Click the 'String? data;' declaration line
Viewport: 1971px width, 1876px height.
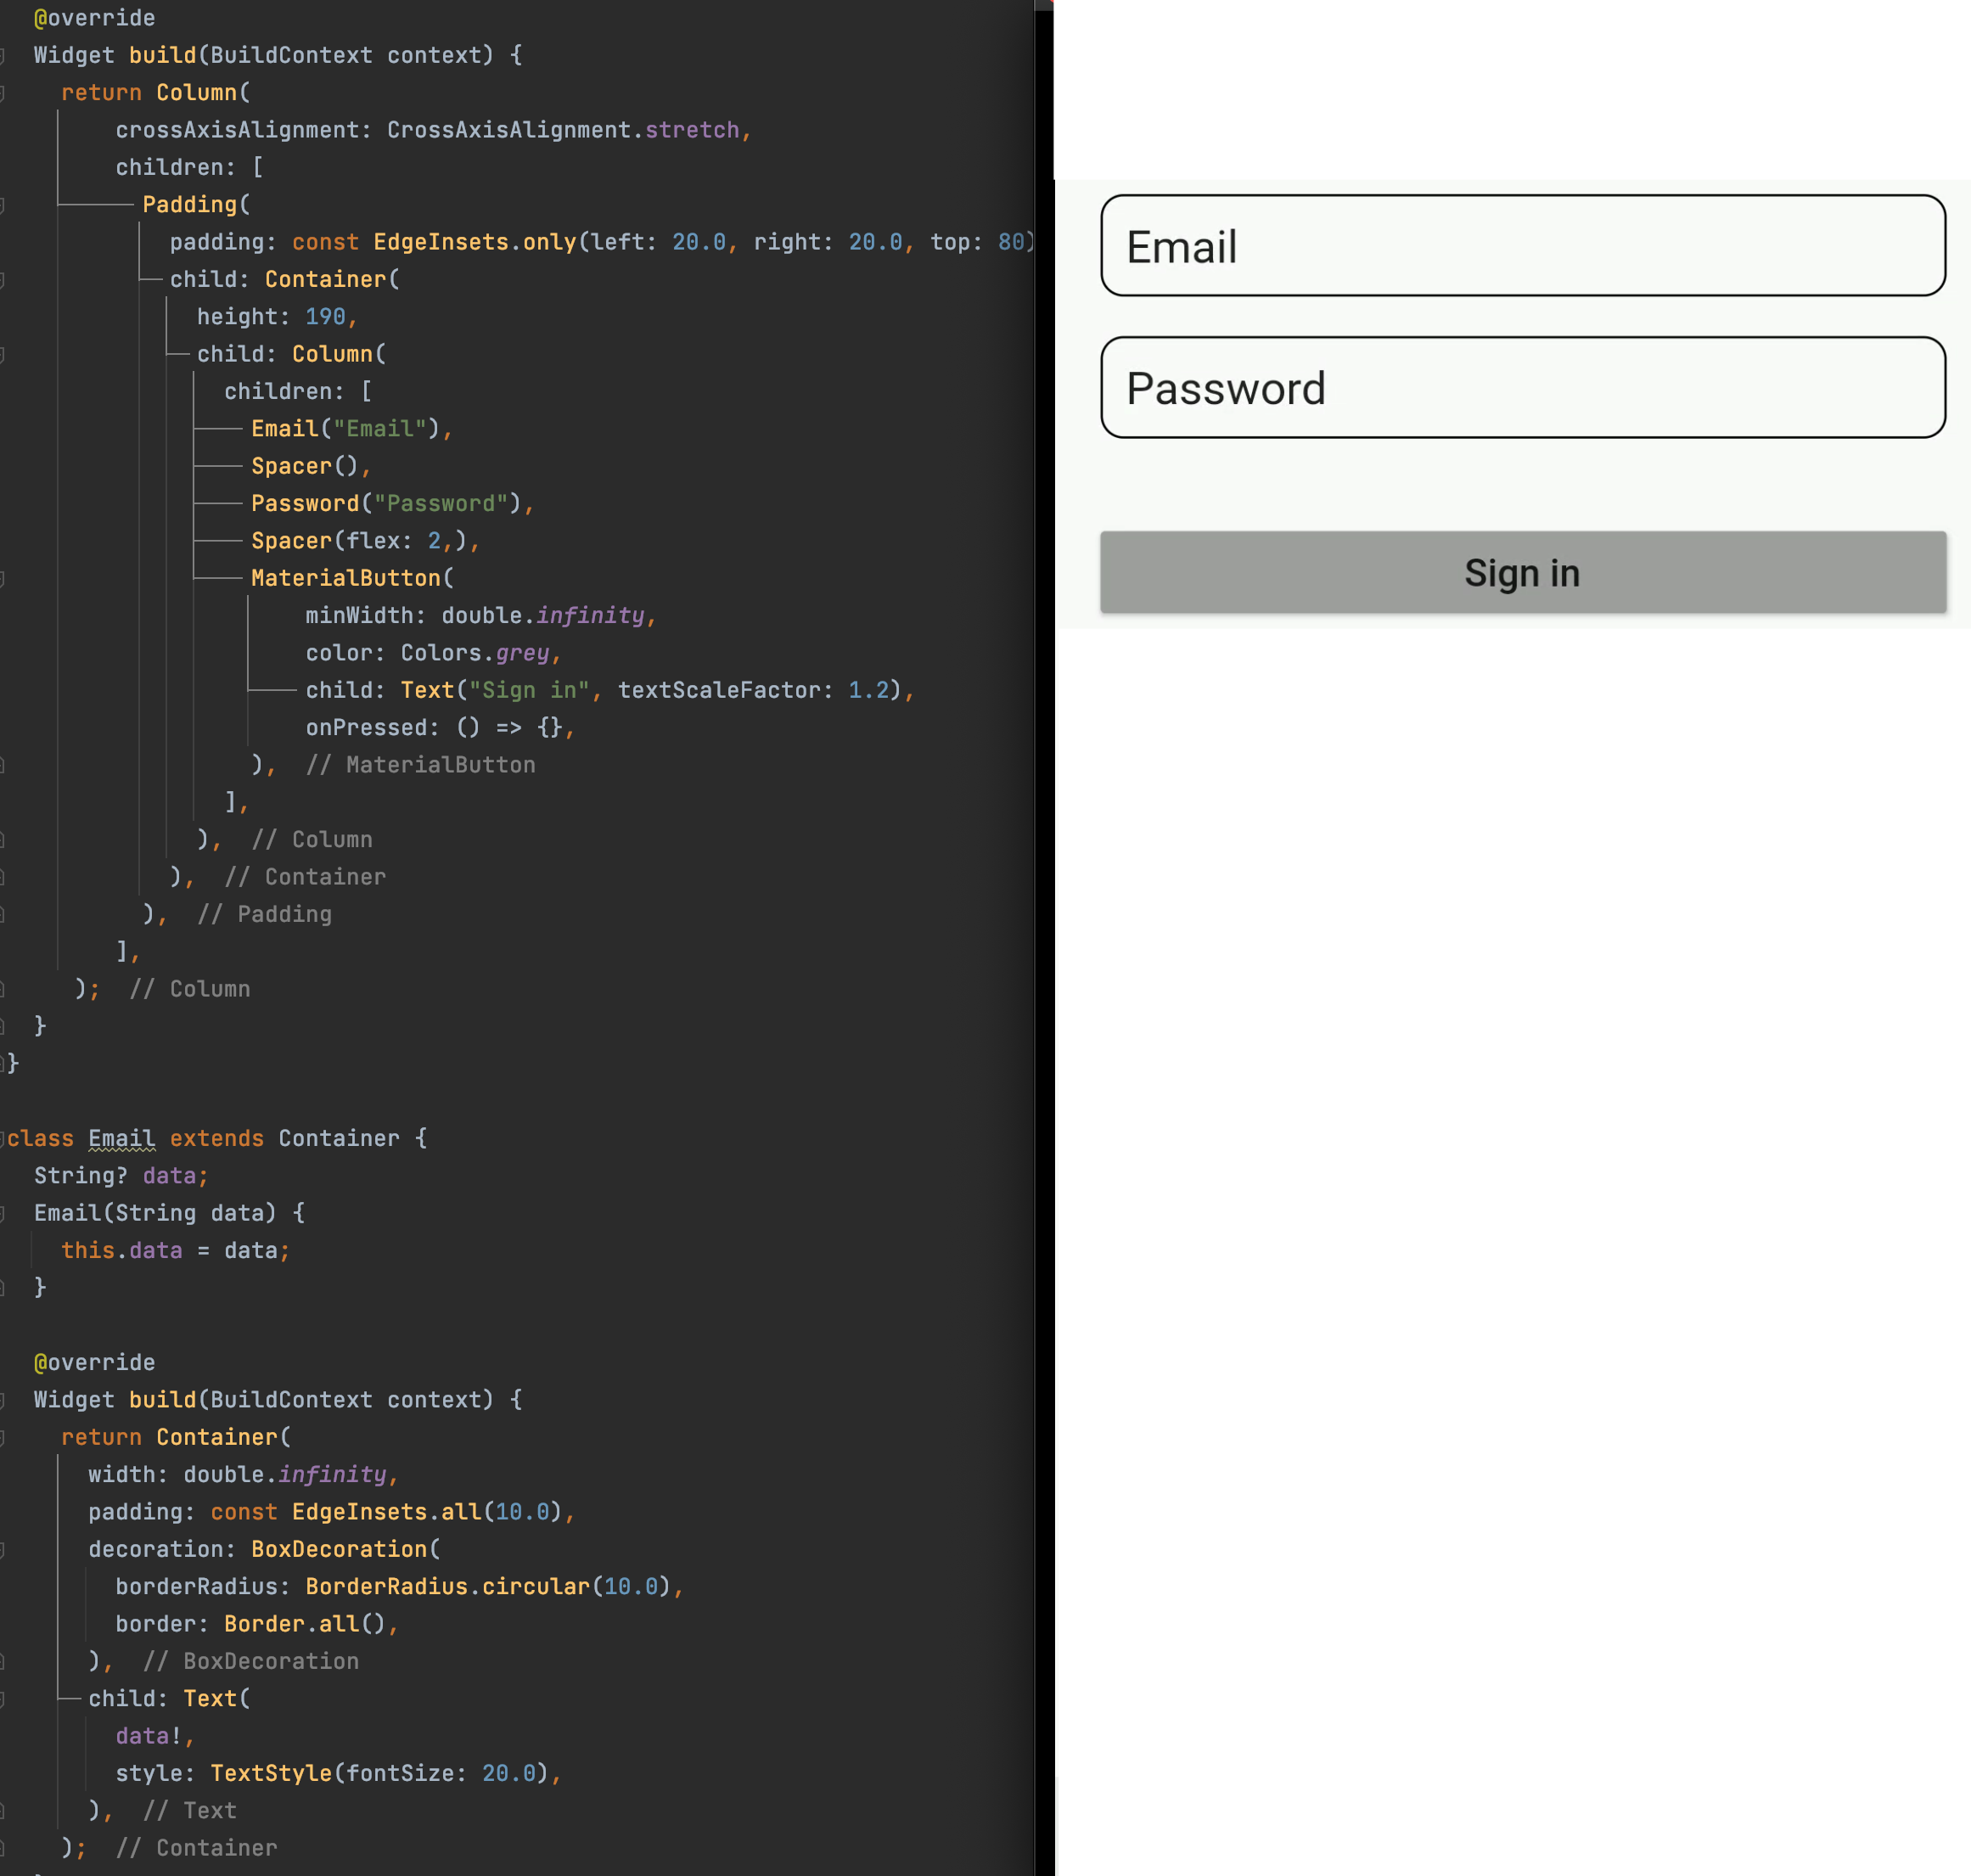pos(121,1176)
